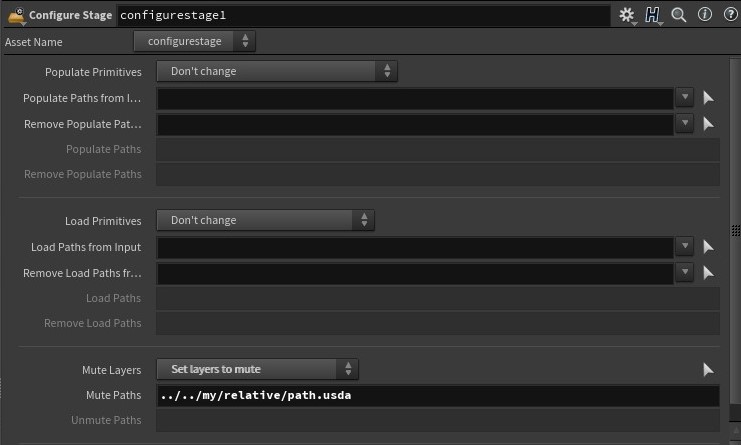Open the node info (i) icon
Image resolution: width=741 pixels, height=445 pixels.
click(x=705, y=15)
